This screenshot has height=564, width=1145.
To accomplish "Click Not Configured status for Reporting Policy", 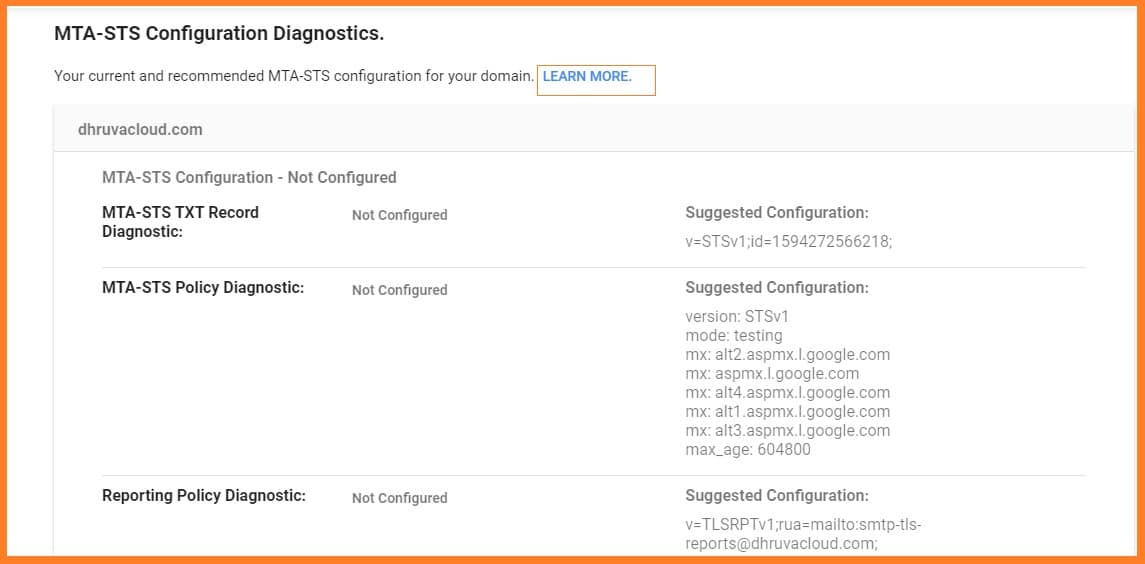I will pyautogui.click(x=399, y=498).
